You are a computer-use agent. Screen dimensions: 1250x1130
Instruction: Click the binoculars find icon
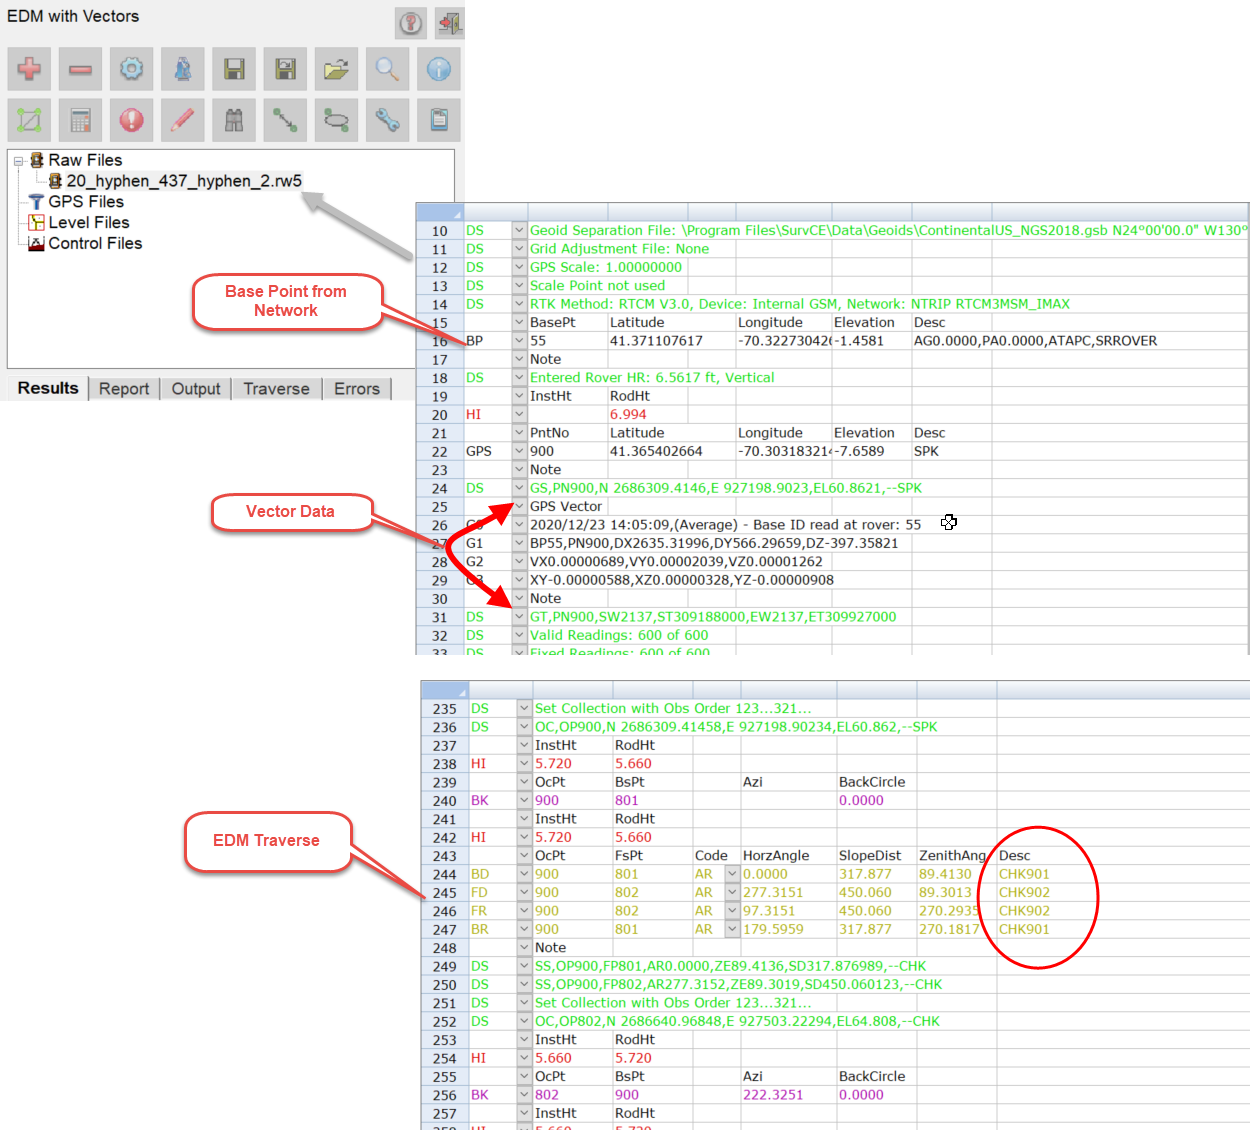click(234, 120)
